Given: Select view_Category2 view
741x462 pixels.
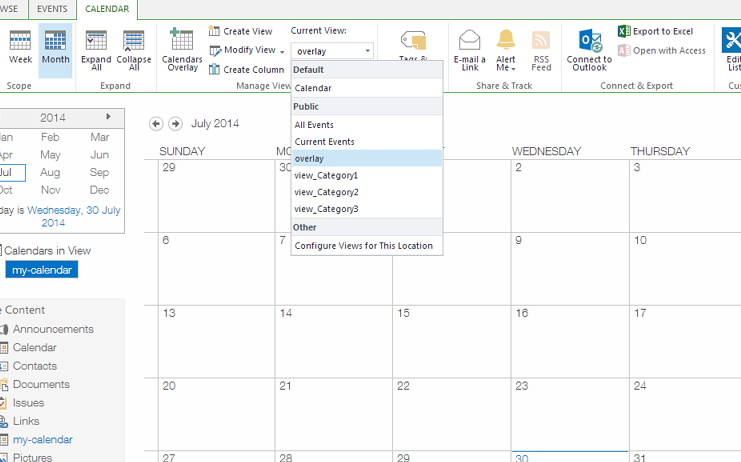Looking at the screenshot, I should 367,192.
